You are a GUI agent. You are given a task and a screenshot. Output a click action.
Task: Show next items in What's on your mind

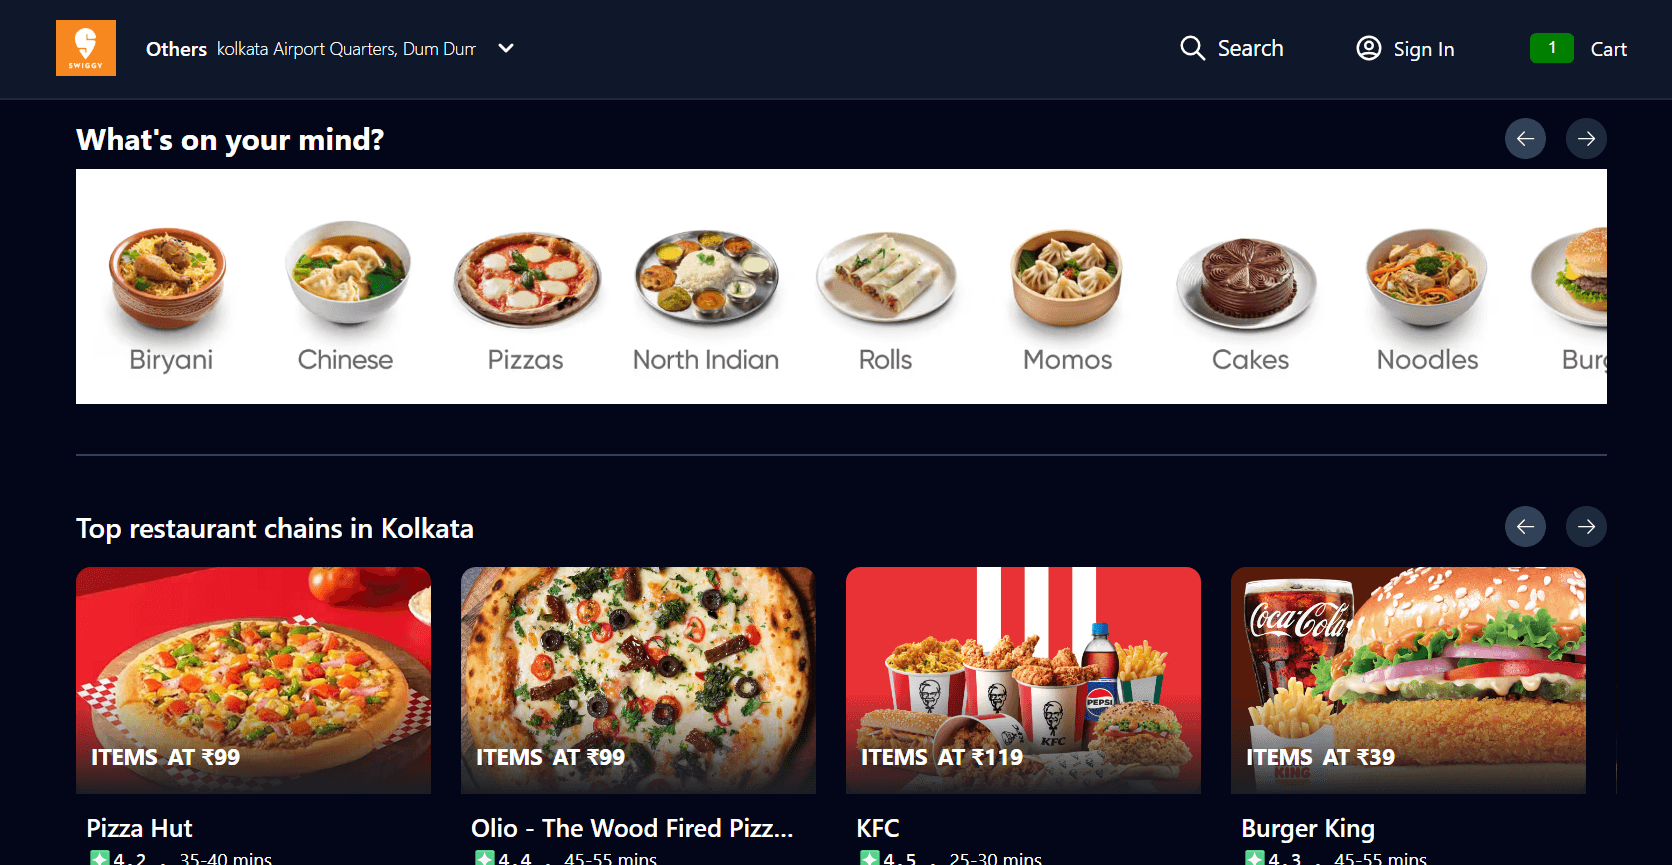(x=1586, y=138)
